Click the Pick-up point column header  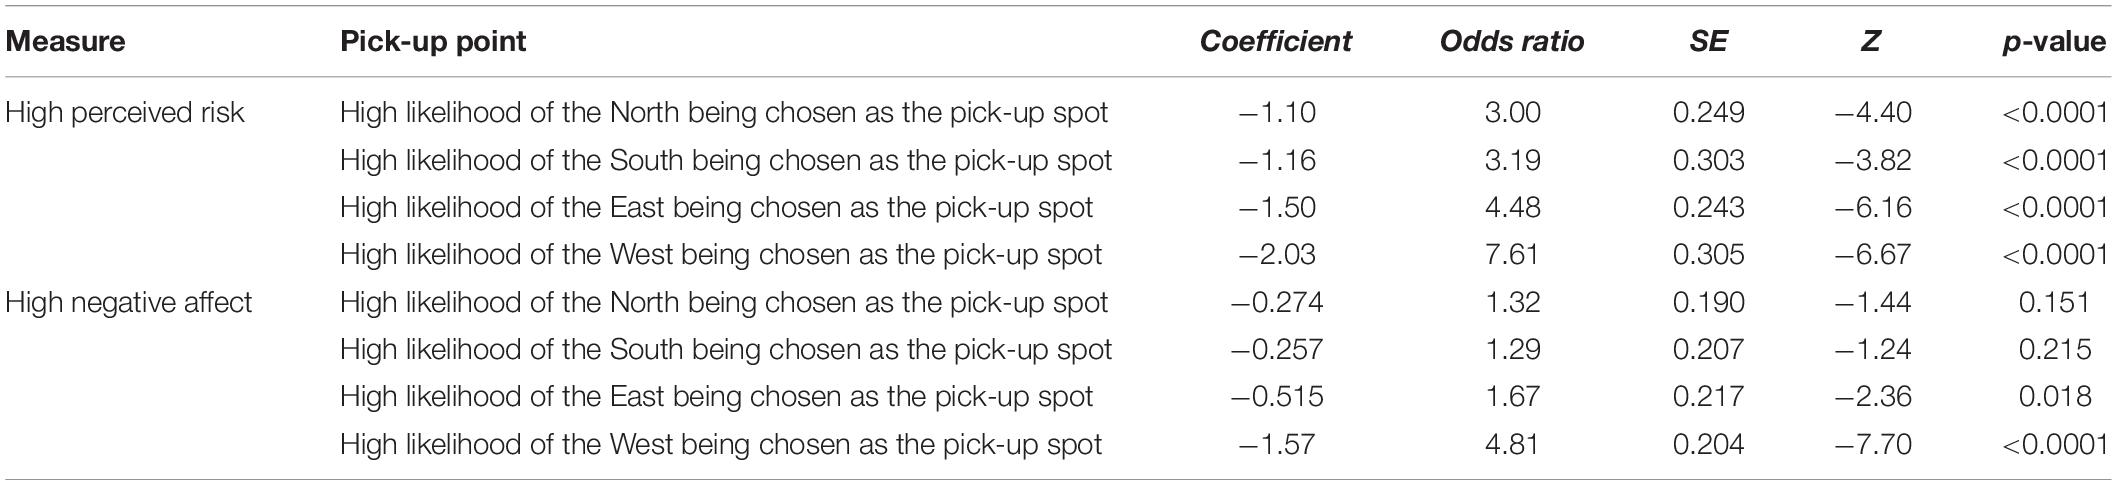(x=433, y=42)
